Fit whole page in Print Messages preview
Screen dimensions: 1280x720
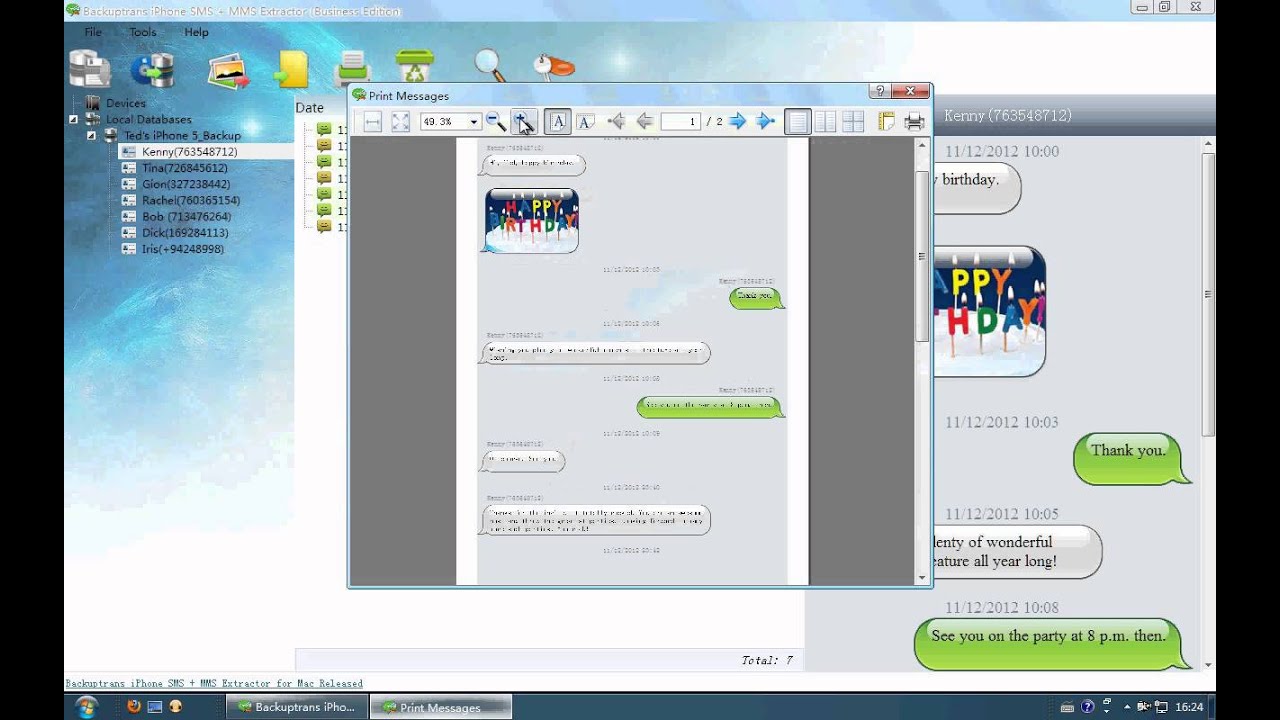[400, 122]
